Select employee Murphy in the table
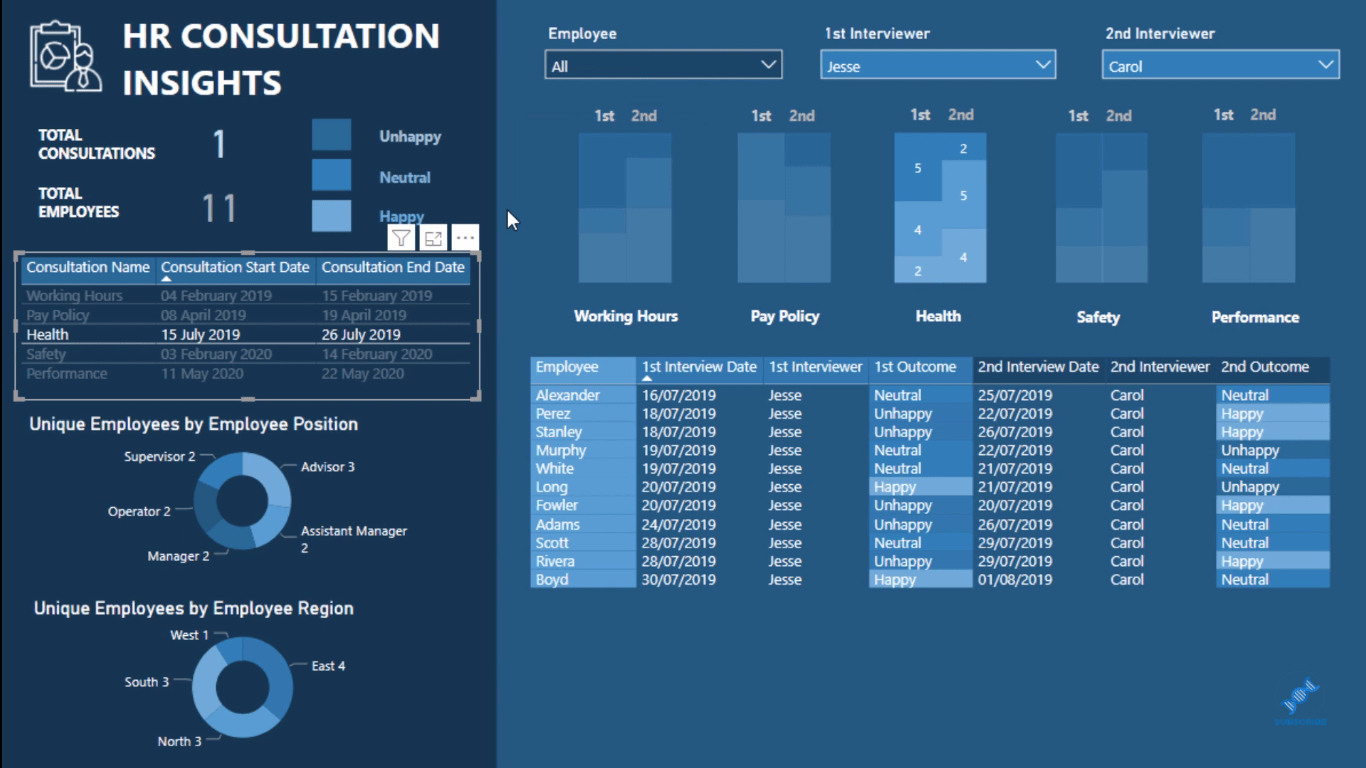Image resolution: width=1366 pixels, height=768 pixels. (x=583, y=451)
